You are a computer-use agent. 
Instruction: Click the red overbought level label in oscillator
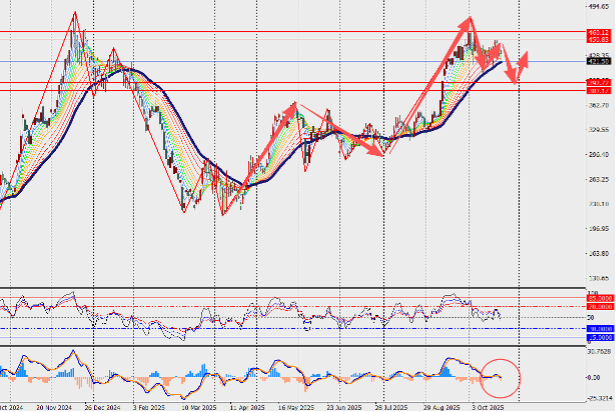click(x=599, y=299)
